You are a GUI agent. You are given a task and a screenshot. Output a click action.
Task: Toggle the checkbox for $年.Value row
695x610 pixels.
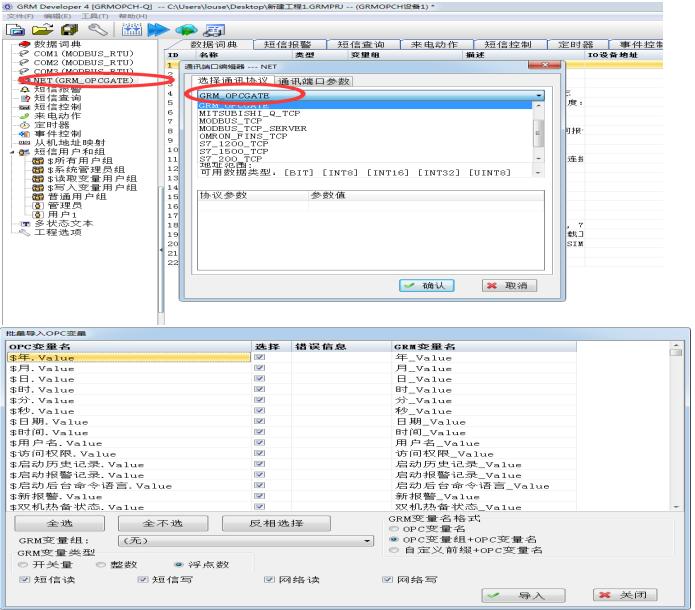click(x=260, y=353)
